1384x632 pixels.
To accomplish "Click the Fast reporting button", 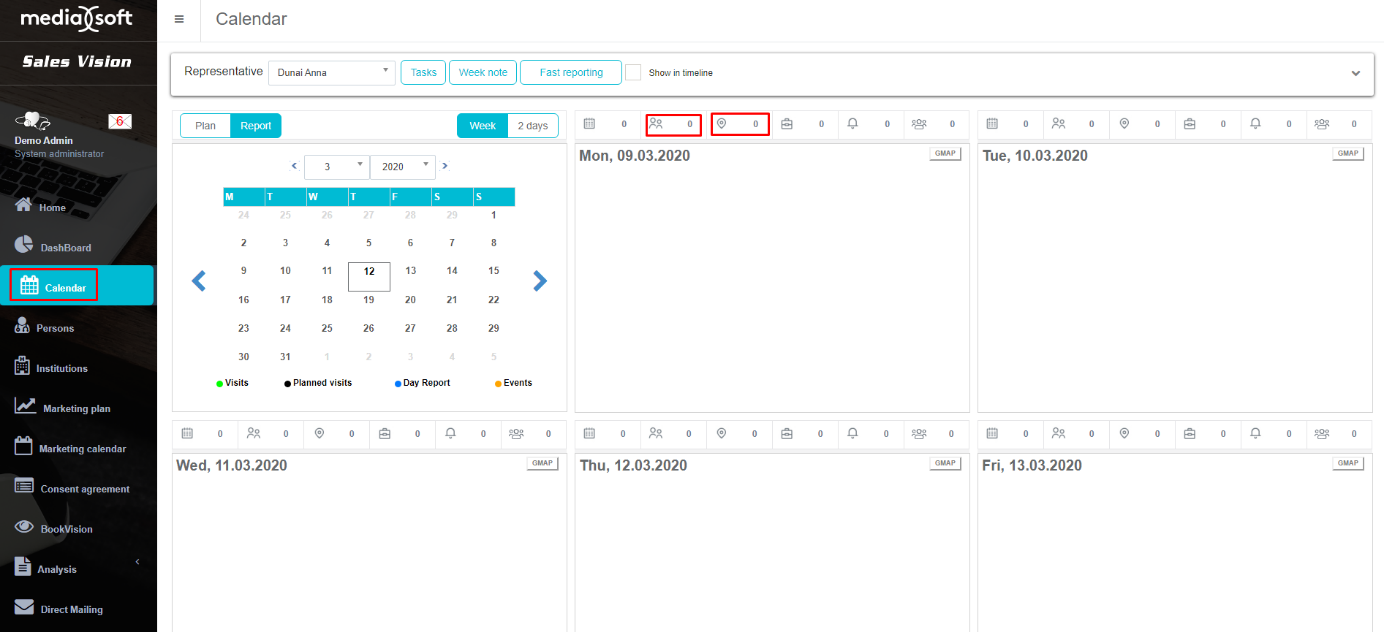I will tap(571, 72).
